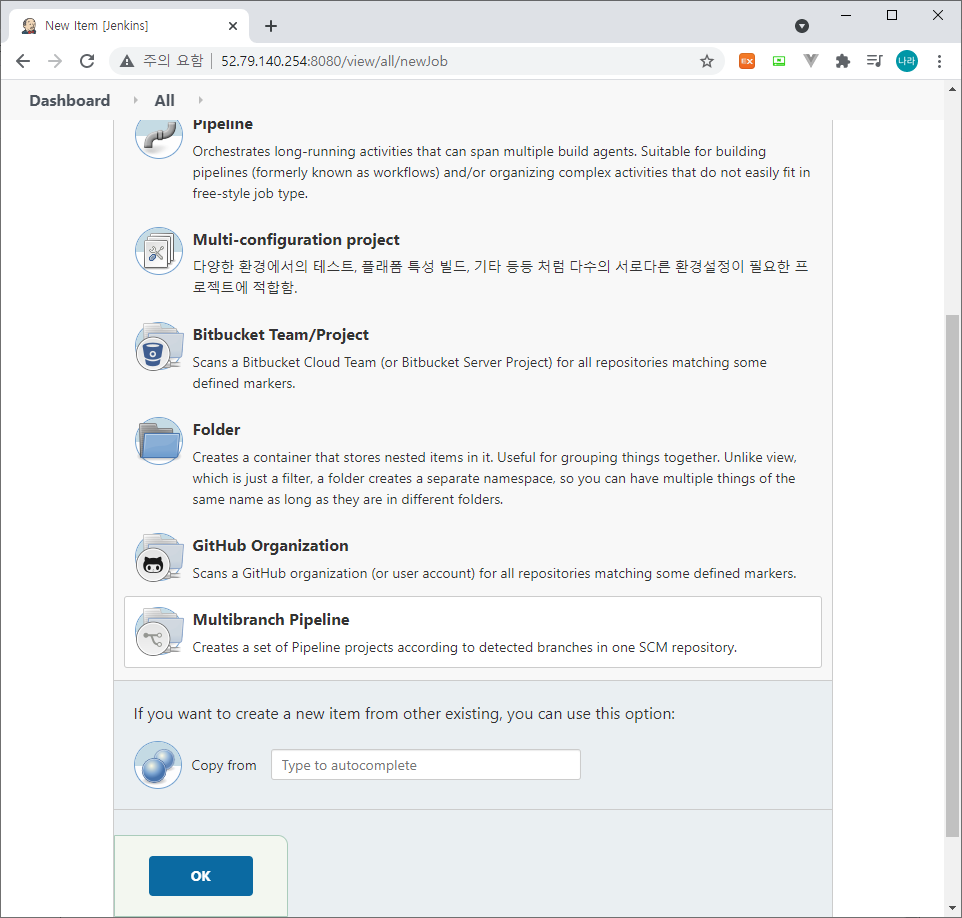962x918 pixels.
Task: Click 'If you want to create' hint text
Action: [404, 714]
